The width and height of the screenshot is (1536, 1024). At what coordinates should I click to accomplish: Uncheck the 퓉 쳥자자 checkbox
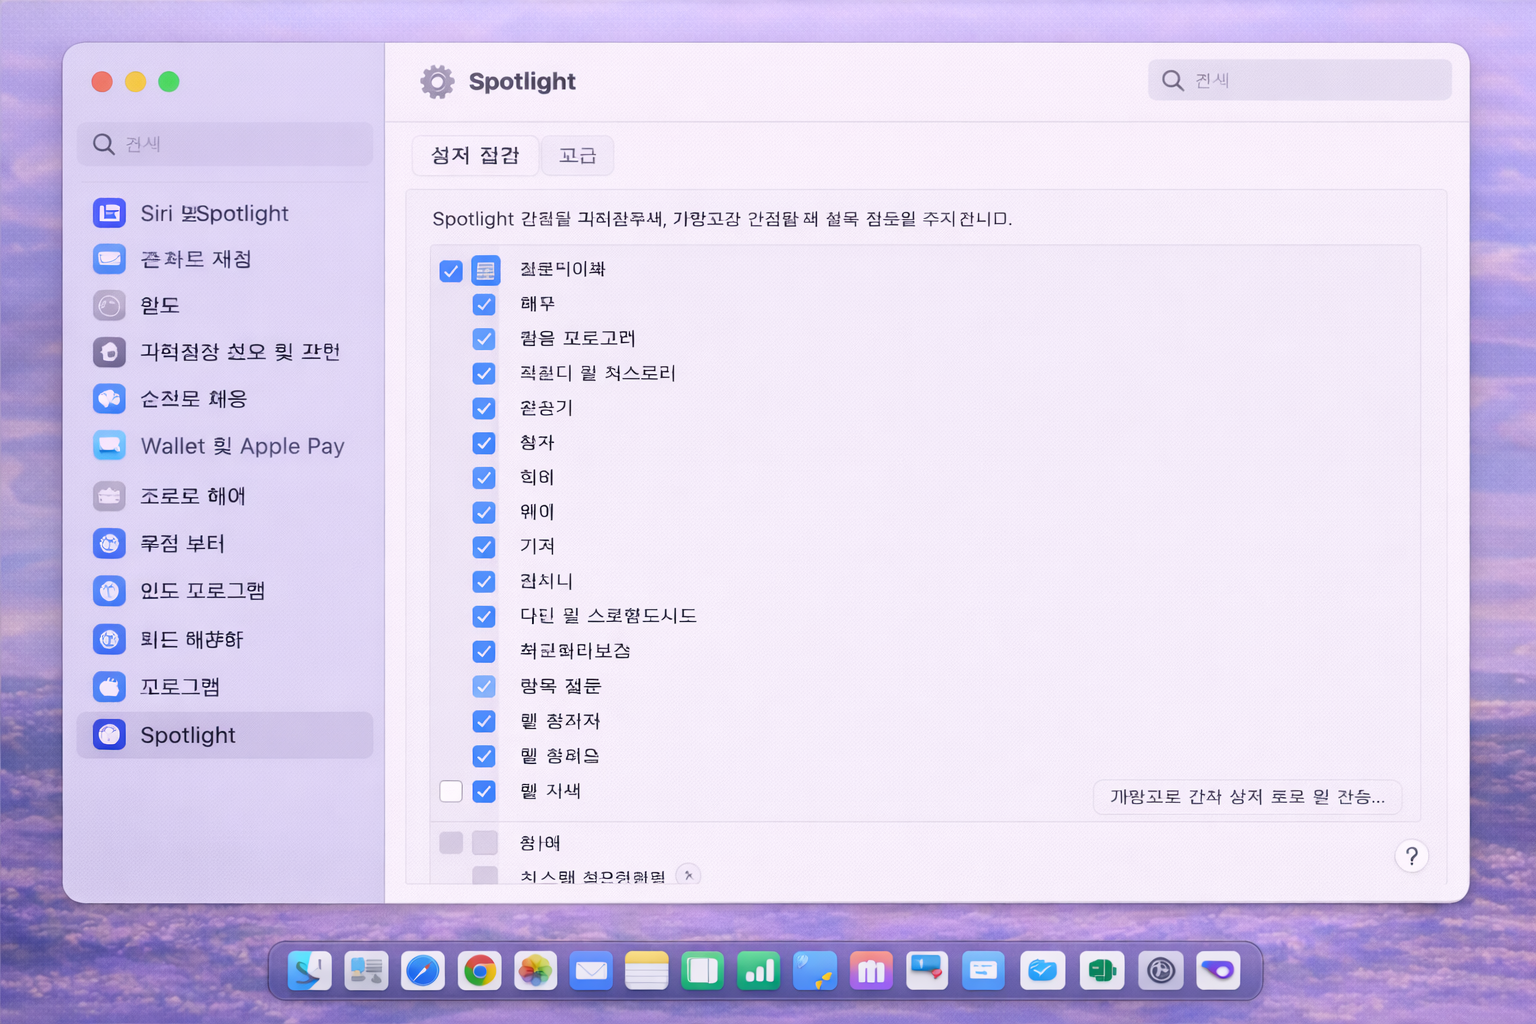[x=484, y=721]
